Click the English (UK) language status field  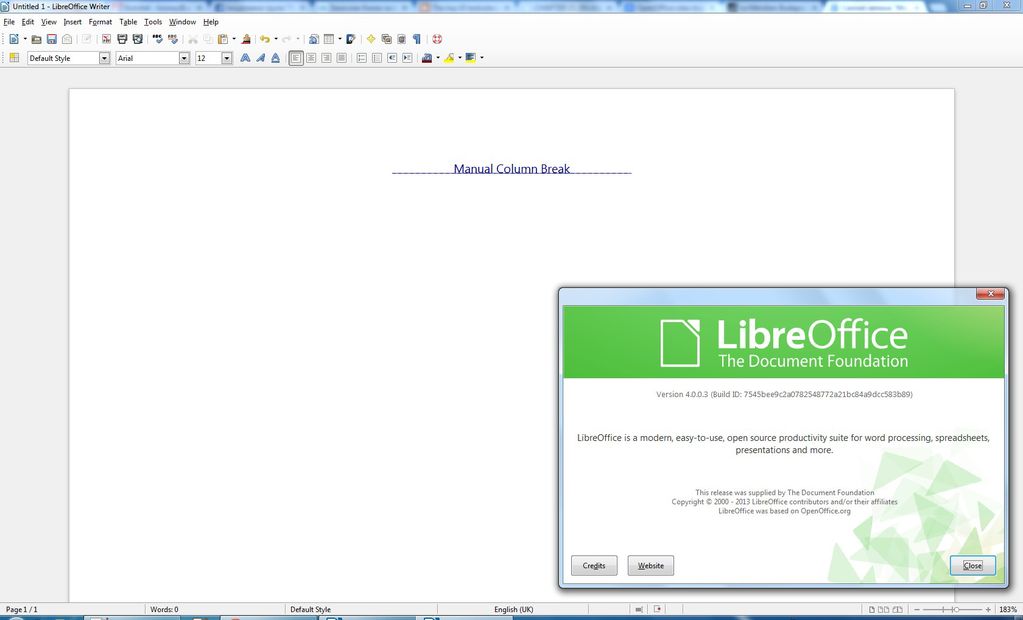point(513,610)
